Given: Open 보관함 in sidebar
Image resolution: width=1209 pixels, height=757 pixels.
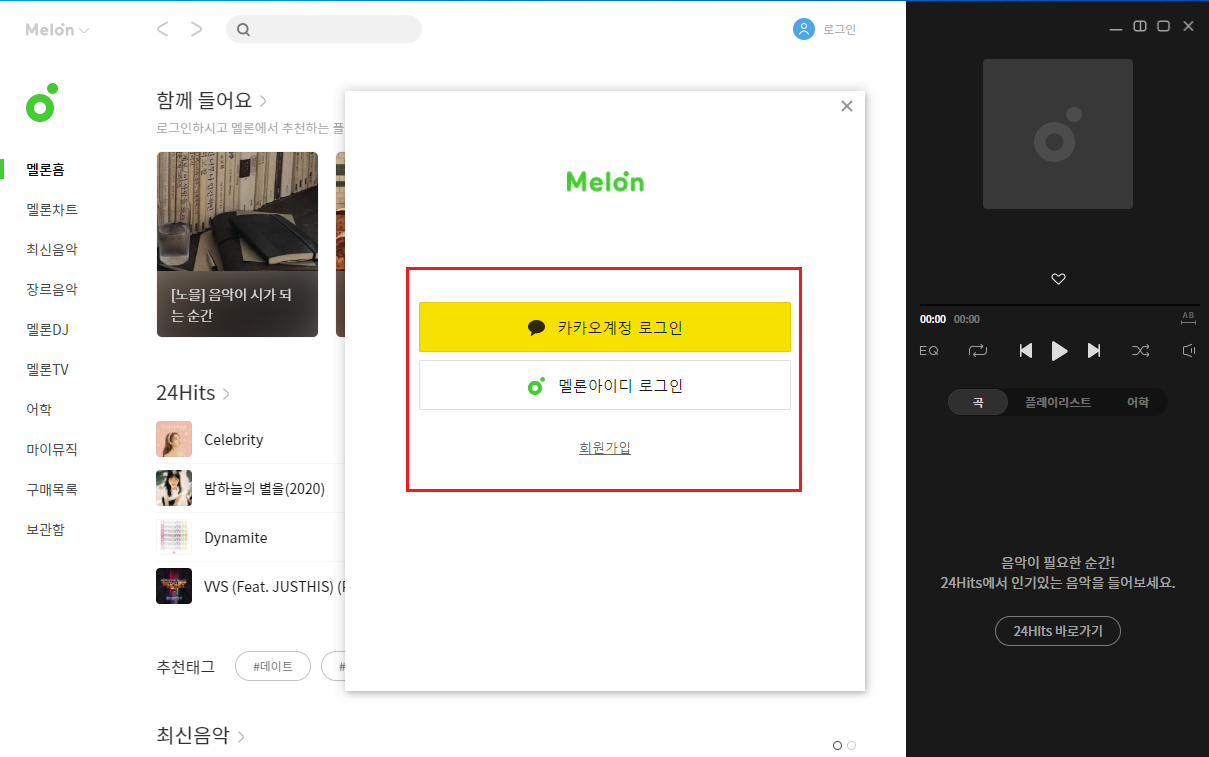Looking at the screenshot, I should pos(45,530).
